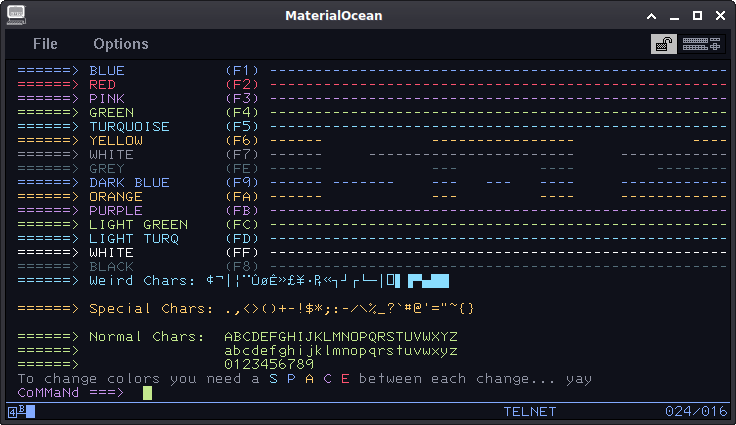This screenshot has height=425, width=736.
Task: Show the on-screen keypad icon
Action: (x=701, y=44)
